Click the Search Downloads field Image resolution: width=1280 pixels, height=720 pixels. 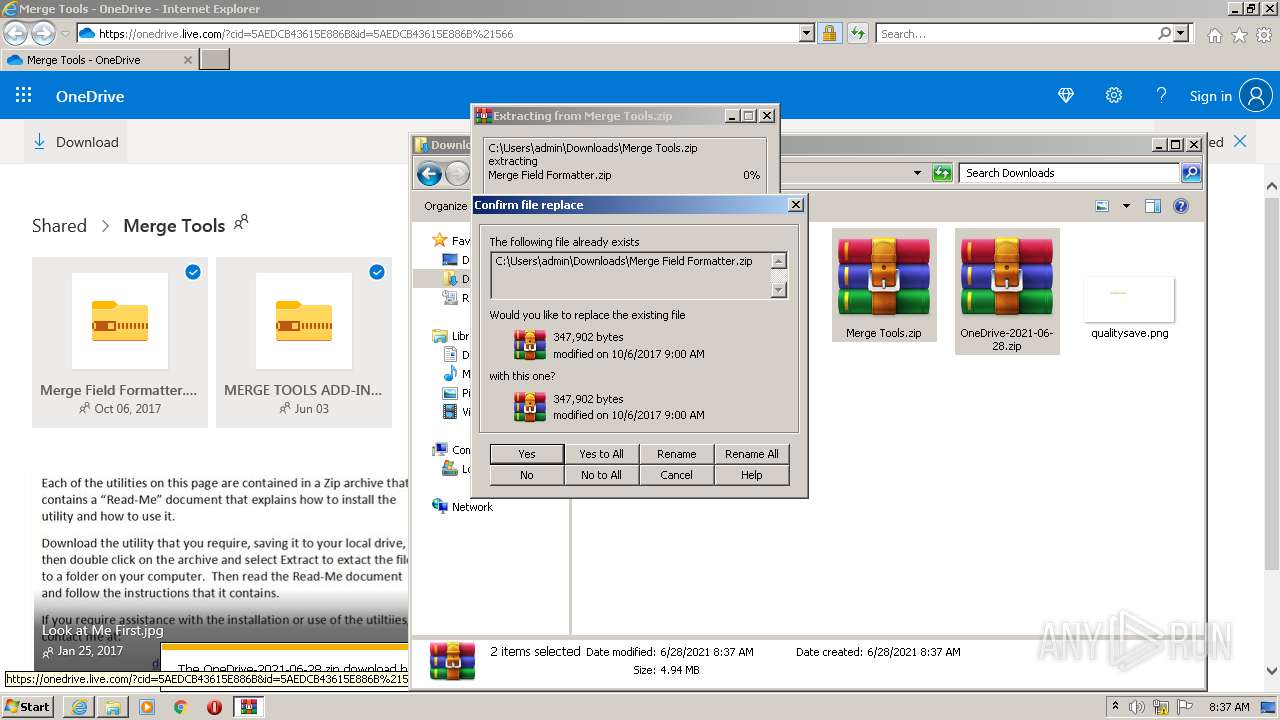coord(1069,173)
